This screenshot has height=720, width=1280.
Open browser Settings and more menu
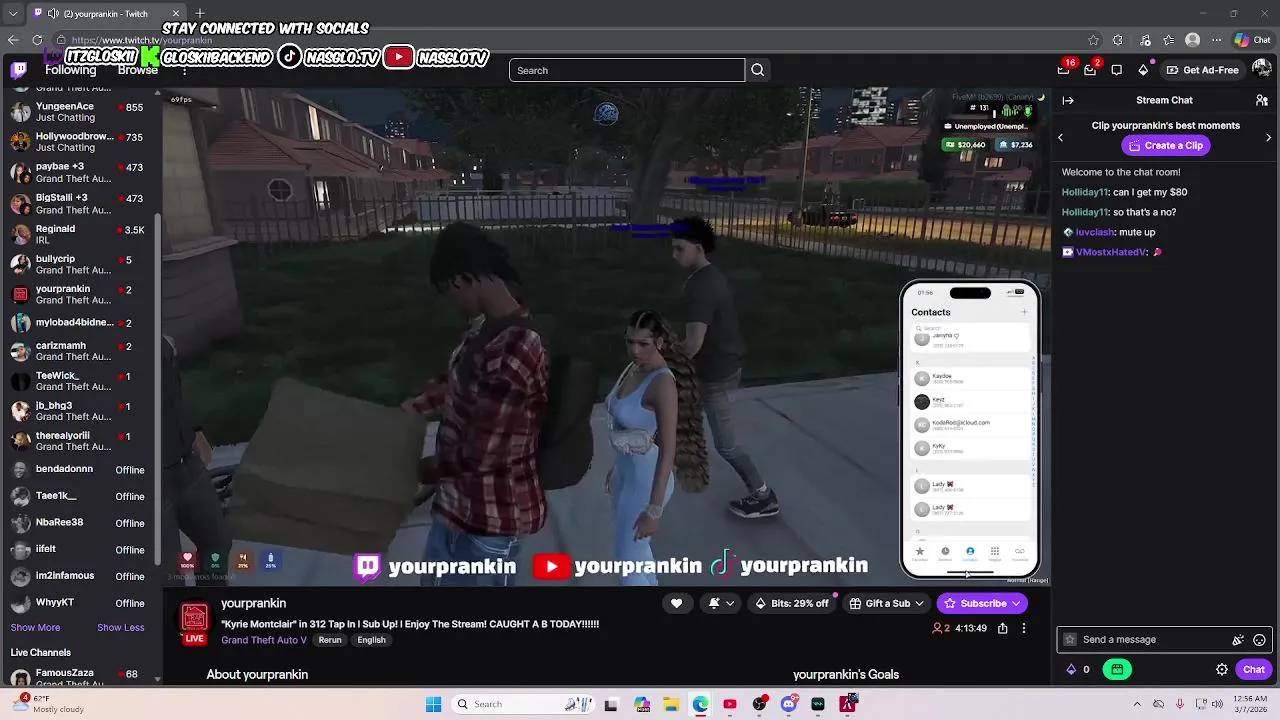click(x=1216, y=40)
